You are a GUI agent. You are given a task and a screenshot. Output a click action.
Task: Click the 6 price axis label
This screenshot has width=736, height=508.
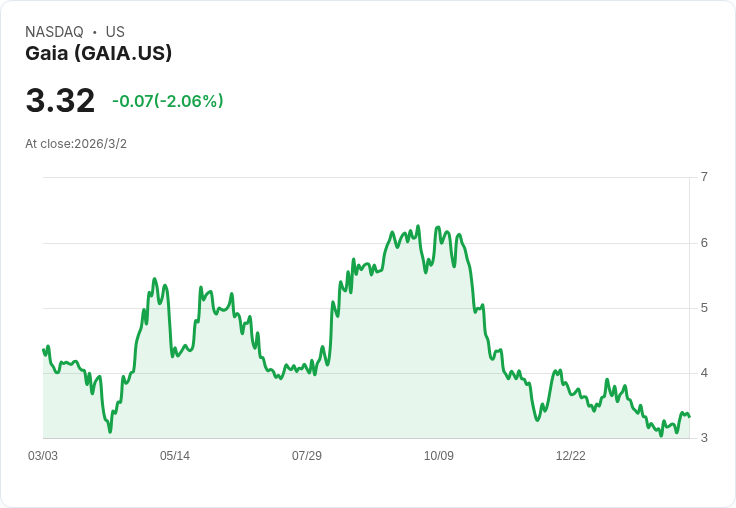(704, 243)
